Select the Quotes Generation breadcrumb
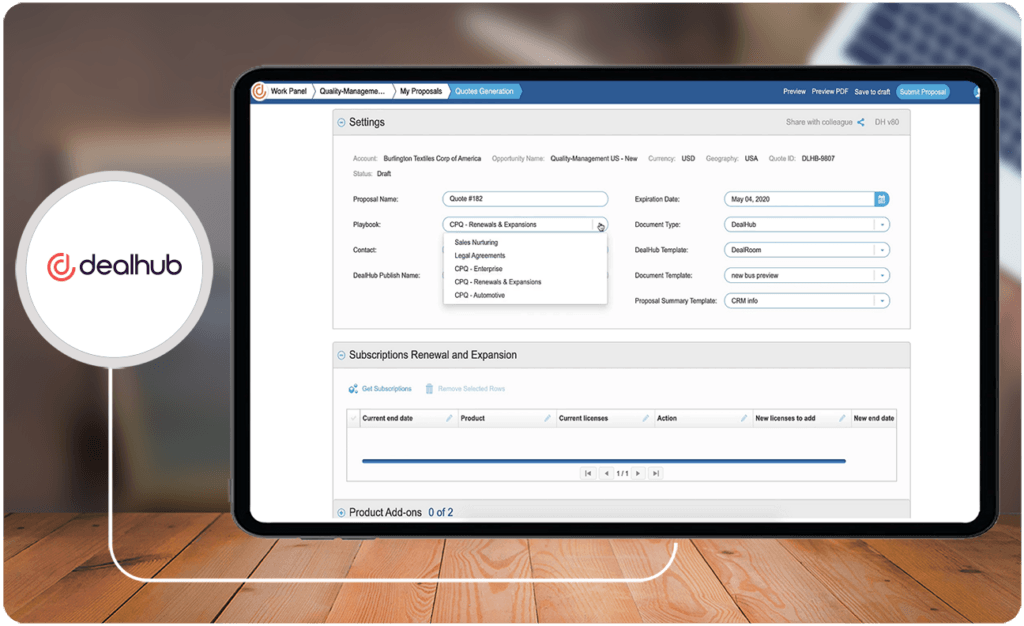 [x=484, y=91]
